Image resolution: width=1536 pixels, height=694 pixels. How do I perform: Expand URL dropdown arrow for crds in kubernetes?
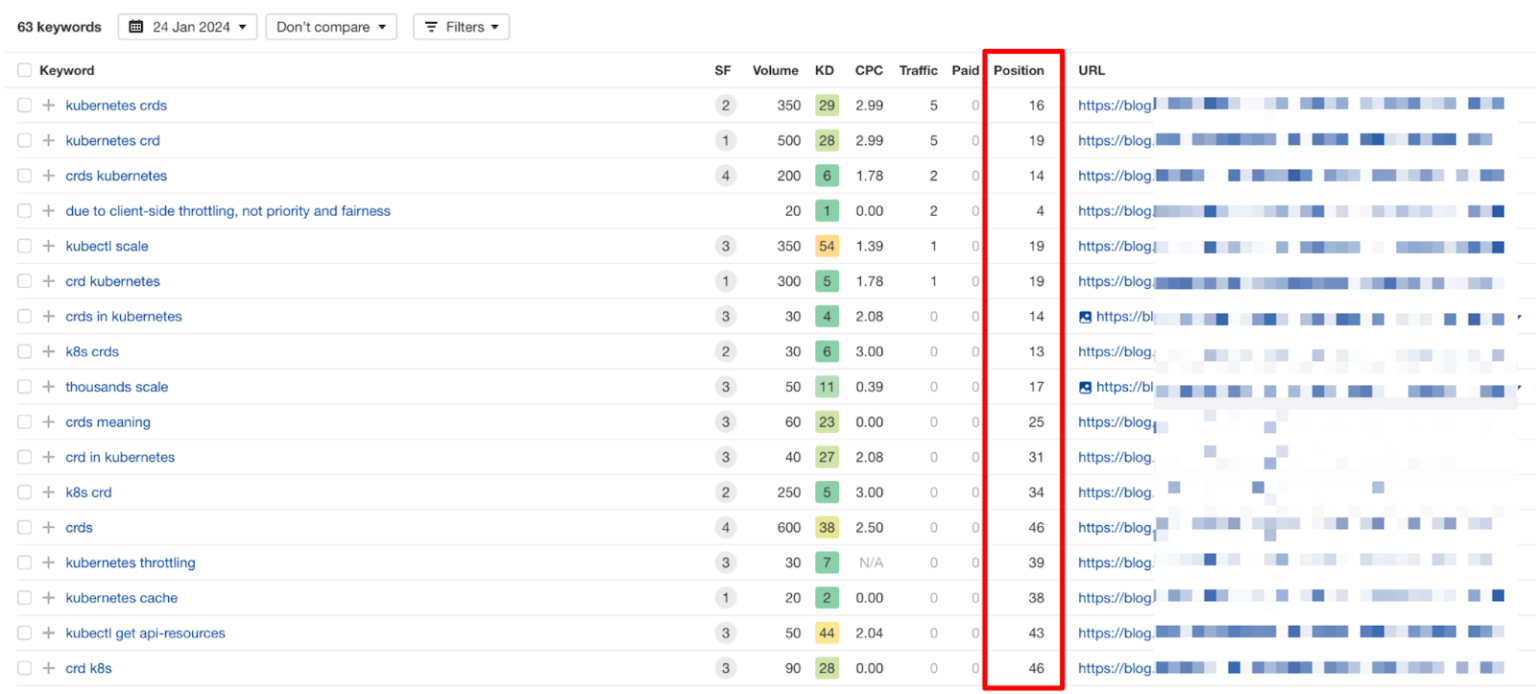[1519, 316]
